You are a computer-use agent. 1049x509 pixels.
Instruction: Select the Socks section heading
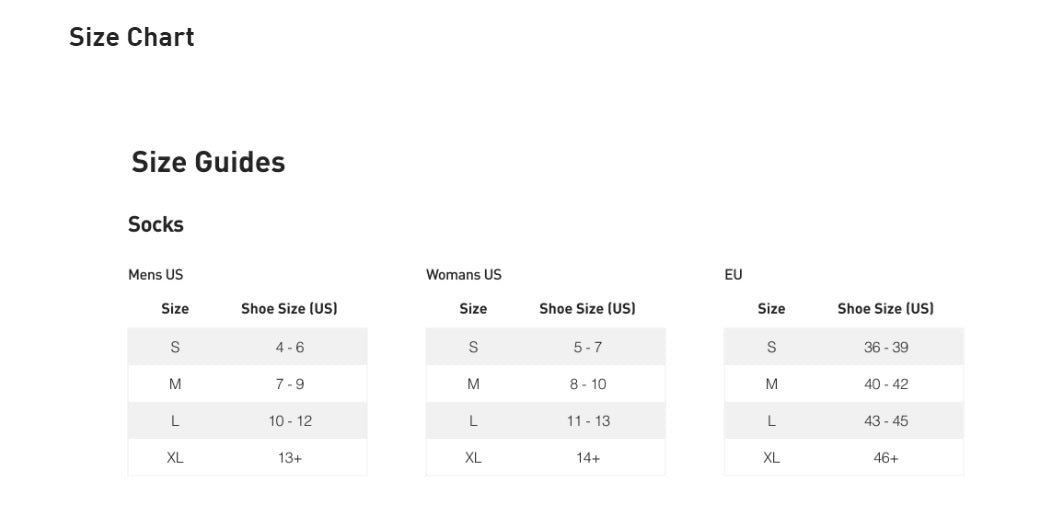point(156,225)
